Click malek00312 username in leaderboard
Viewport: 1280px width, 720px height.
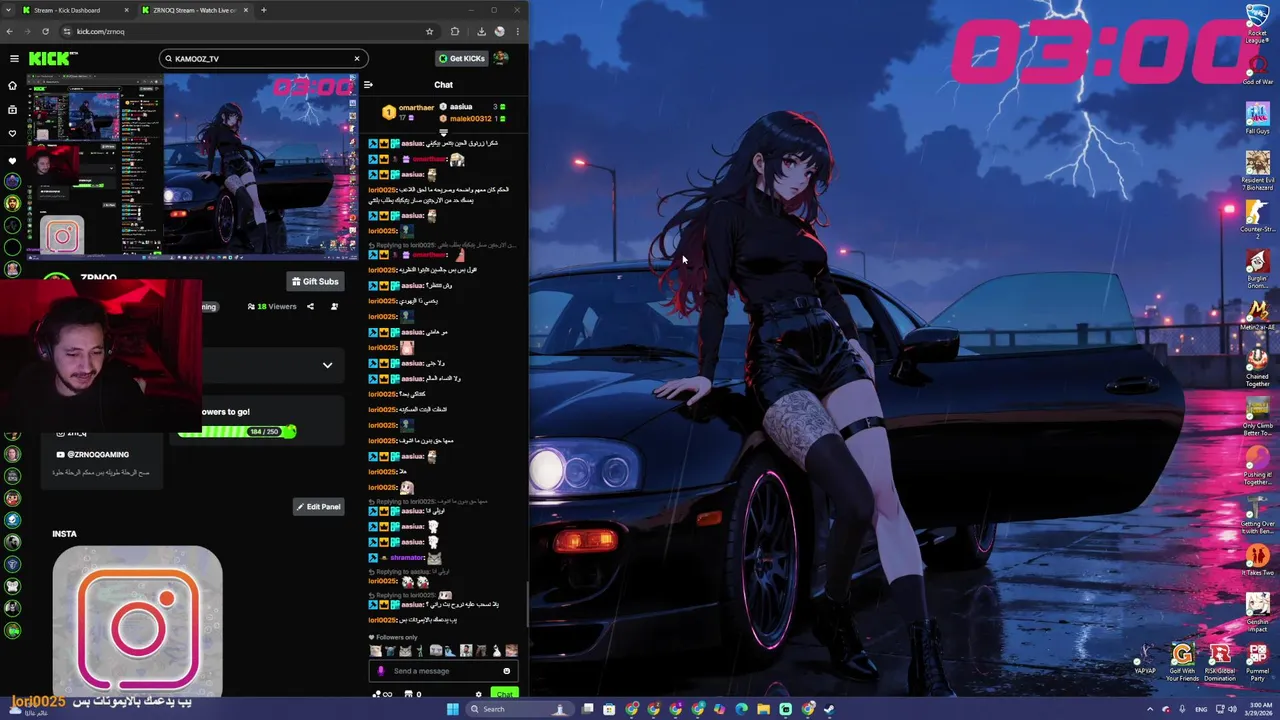click(470, 119)
